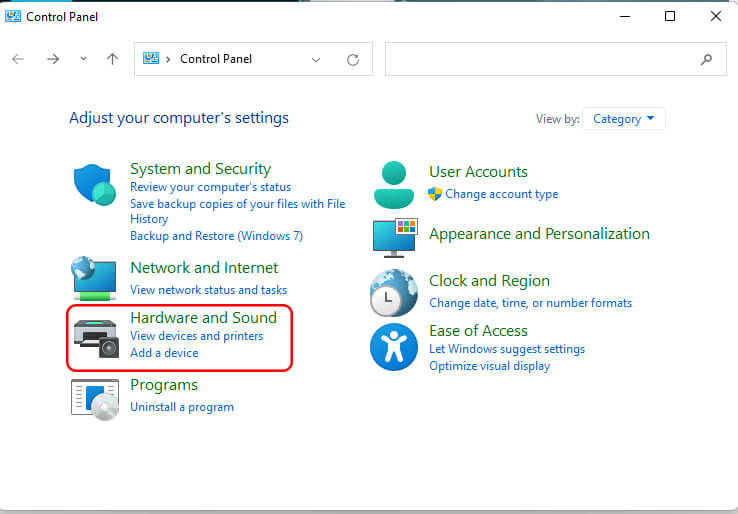Click the Optimize visual display link
The image size is (738, 514).
[489, 366]
